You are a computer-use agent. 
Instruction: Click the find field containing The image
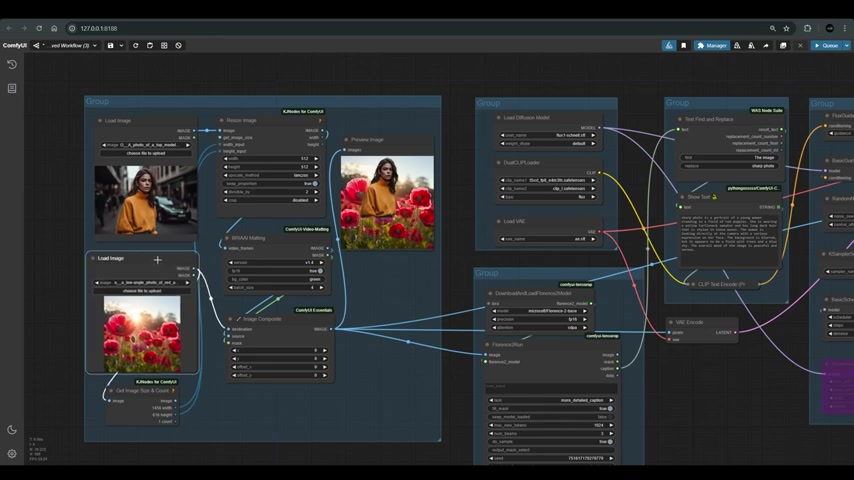tap(729, 157)
